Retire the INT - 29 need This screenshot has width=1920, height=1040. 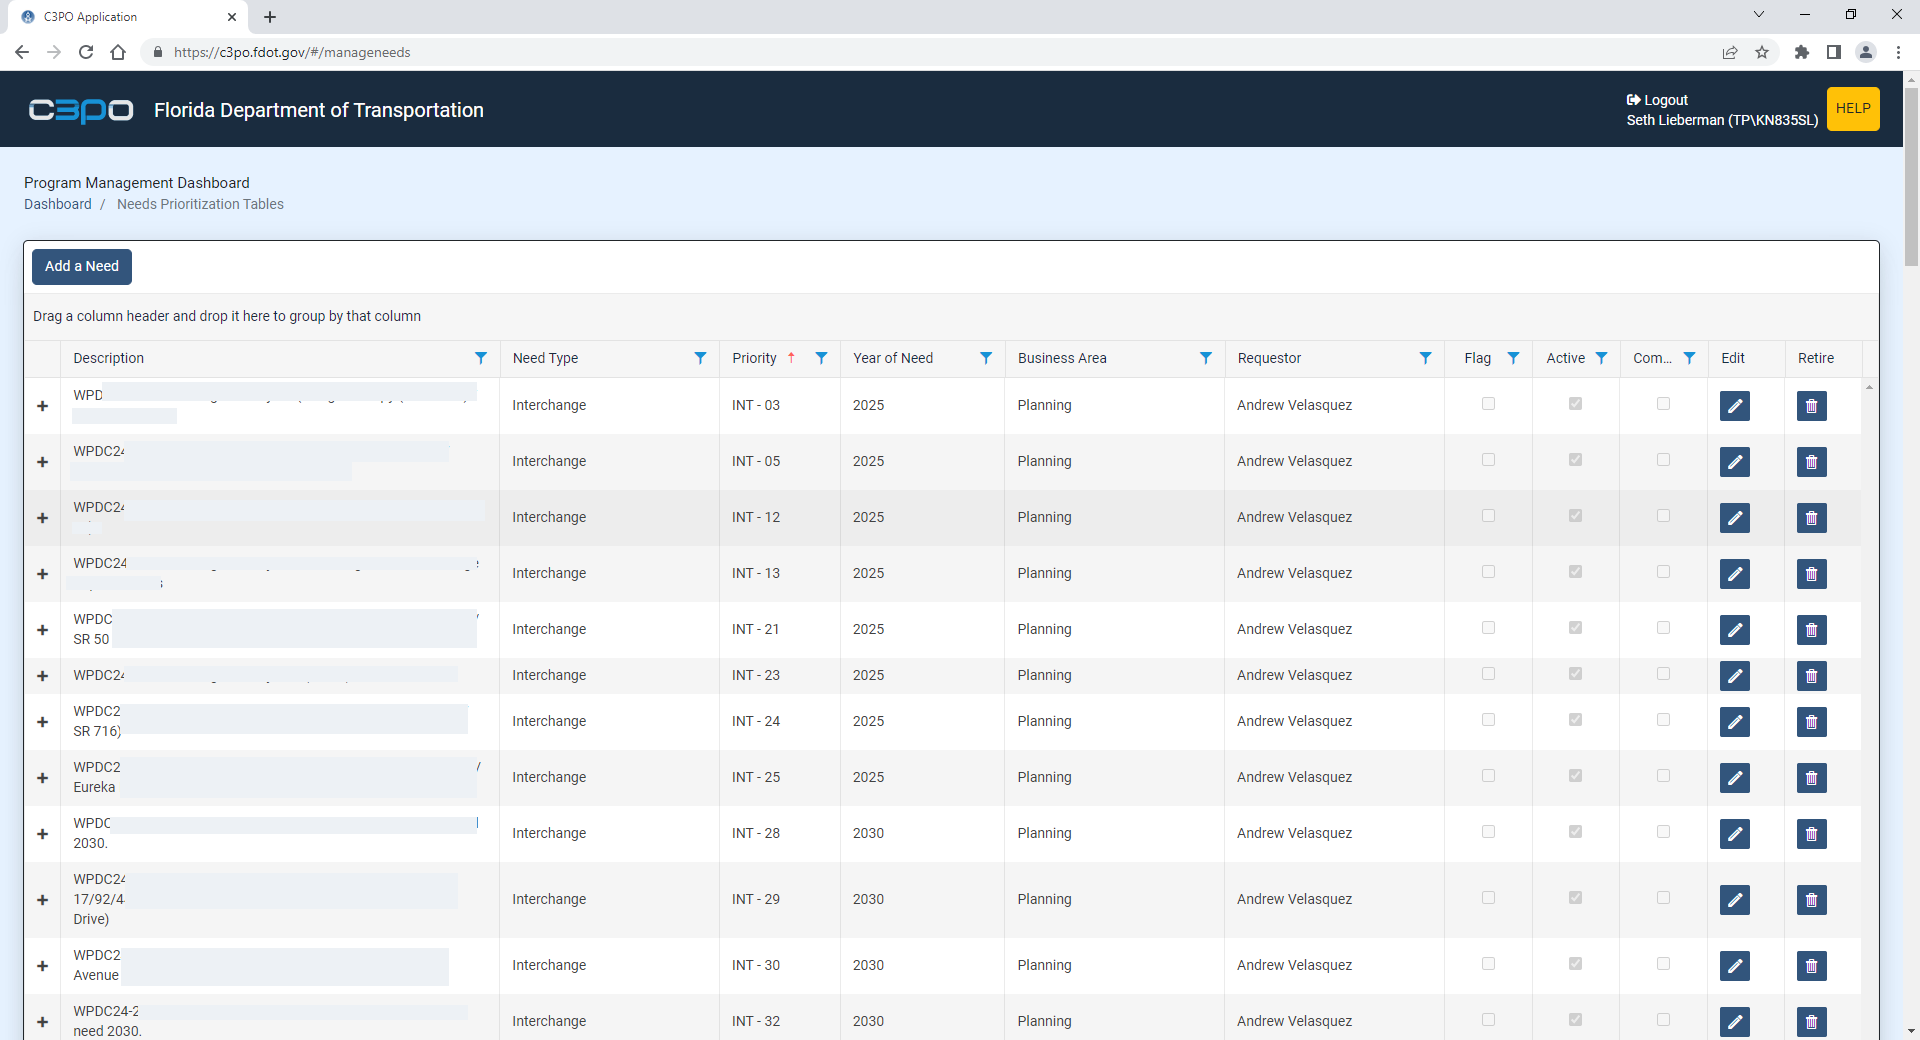(1811, 900)
